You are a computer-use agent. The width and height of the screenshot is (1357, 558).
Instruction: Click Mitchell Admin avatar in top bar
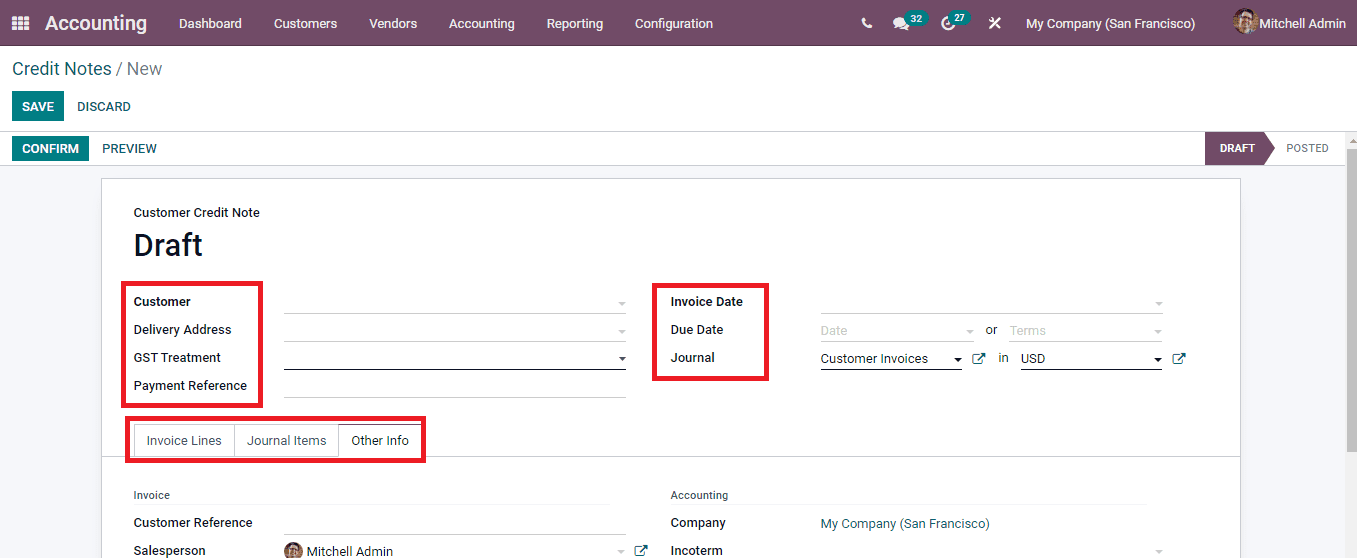click(x=1245, y=22)
